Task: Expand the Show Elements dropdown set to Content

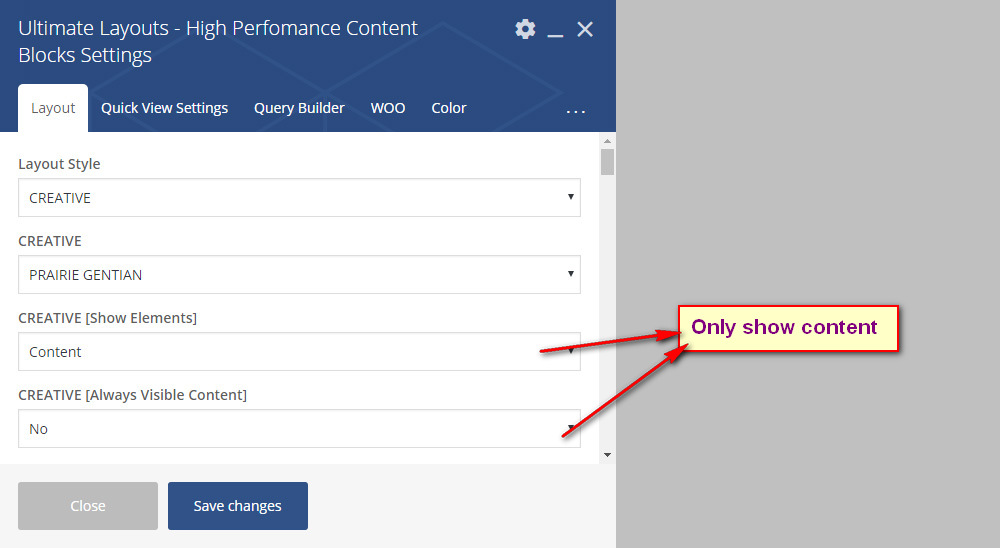Action: pos(299,352)
